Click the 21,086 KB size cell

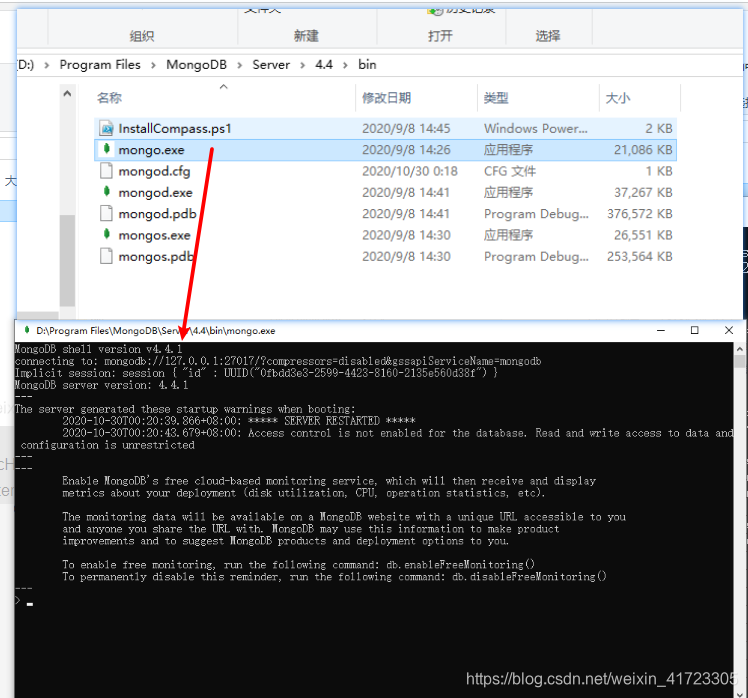(643, 150)
